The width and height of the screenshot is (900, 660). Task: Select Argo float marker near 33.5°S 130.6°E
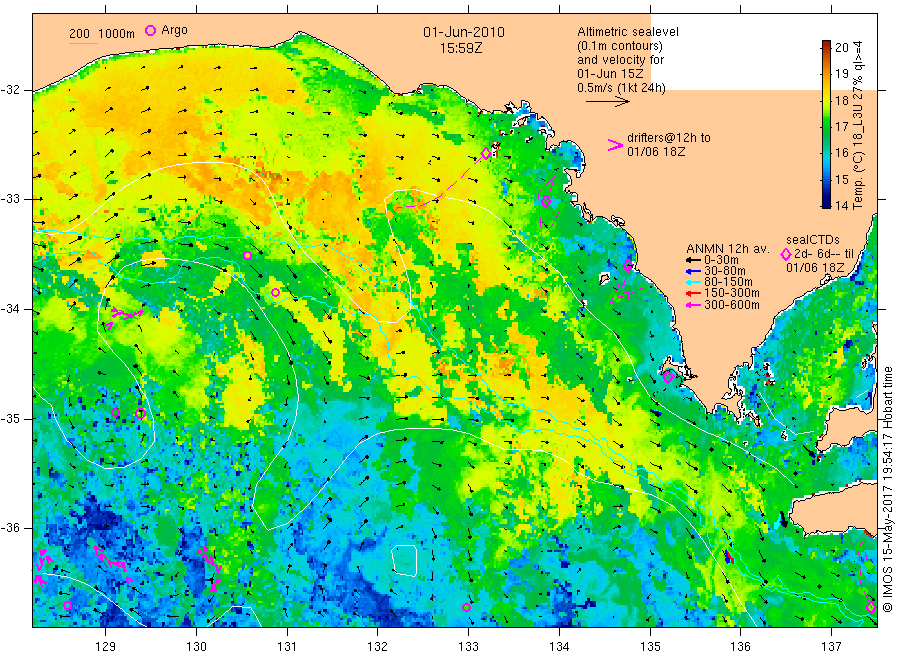click(247, 255)
